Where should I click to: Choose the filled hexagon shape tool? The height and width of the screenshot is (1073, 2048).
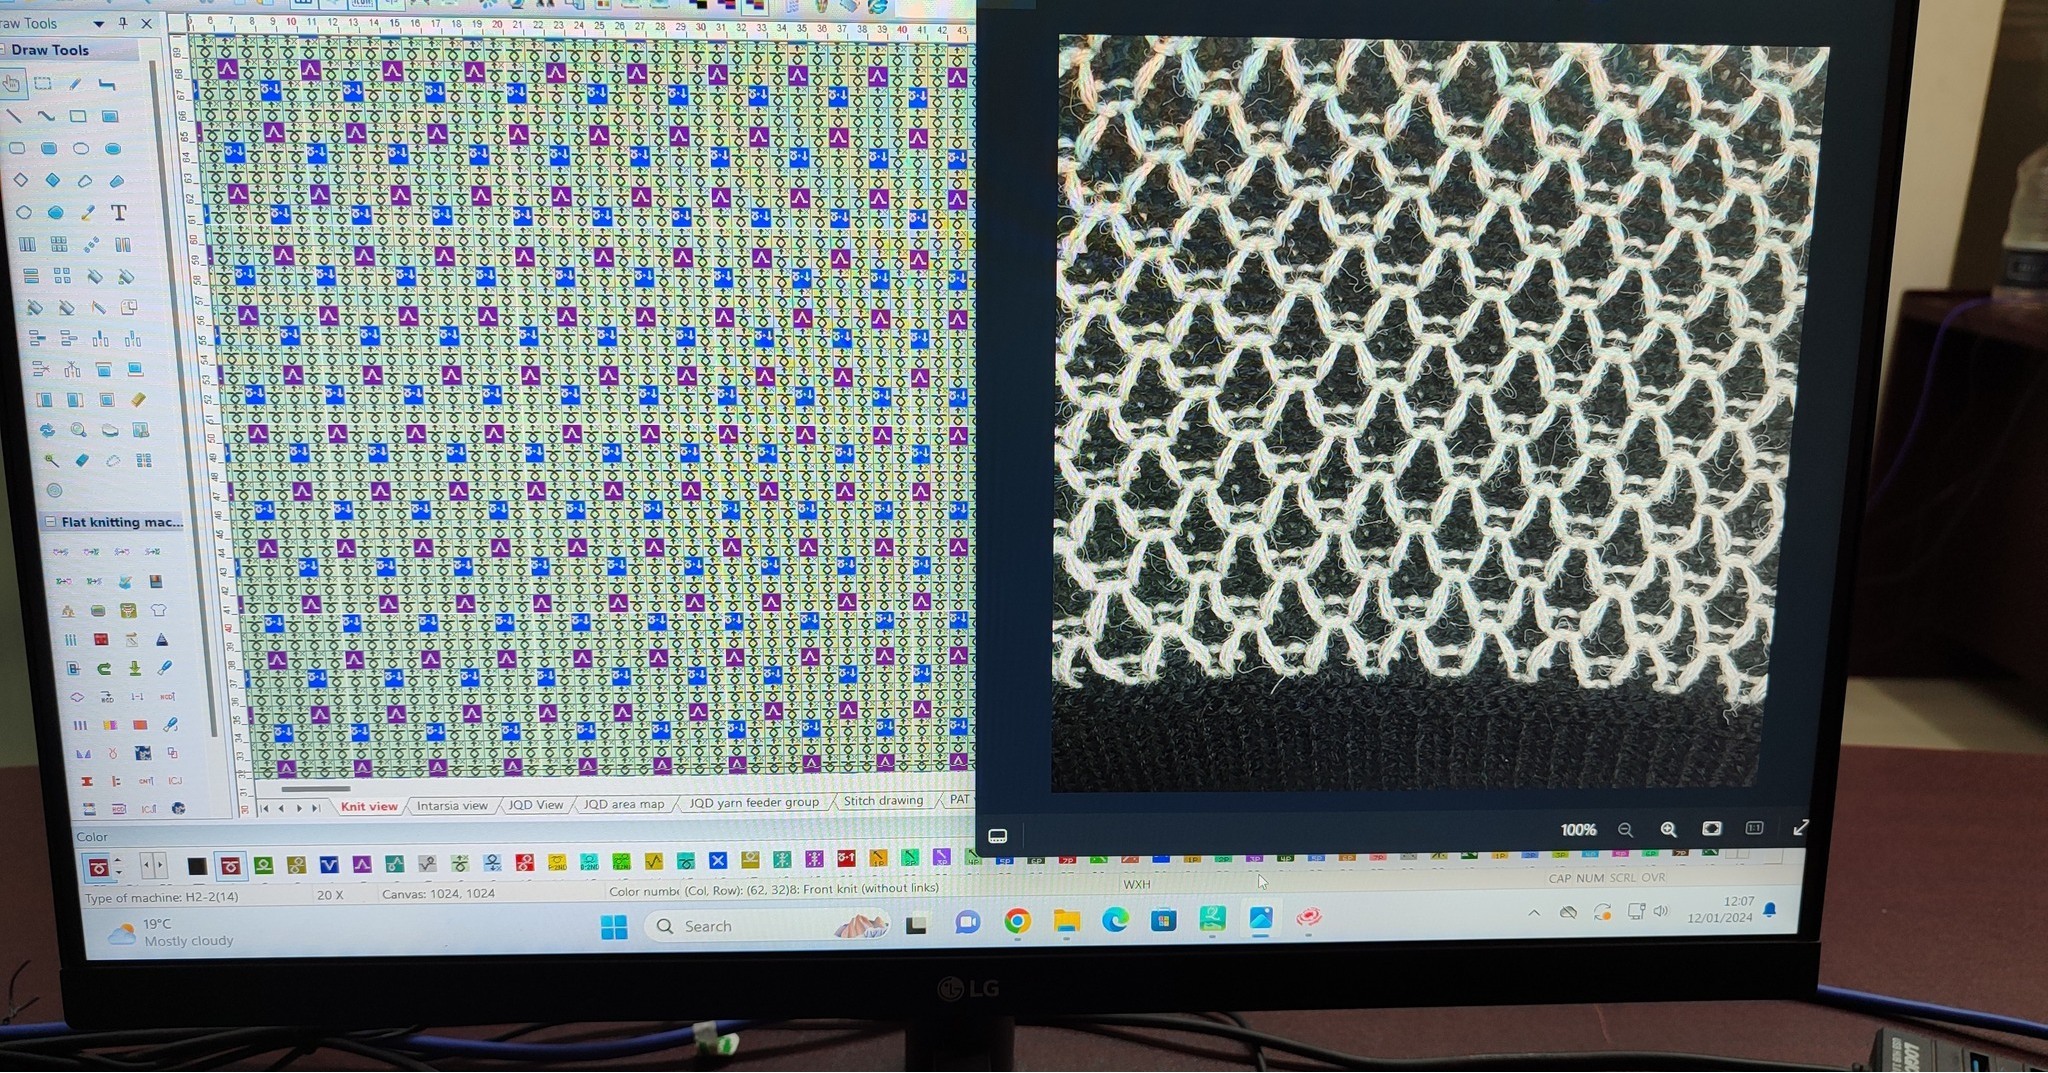pos(56,213)
